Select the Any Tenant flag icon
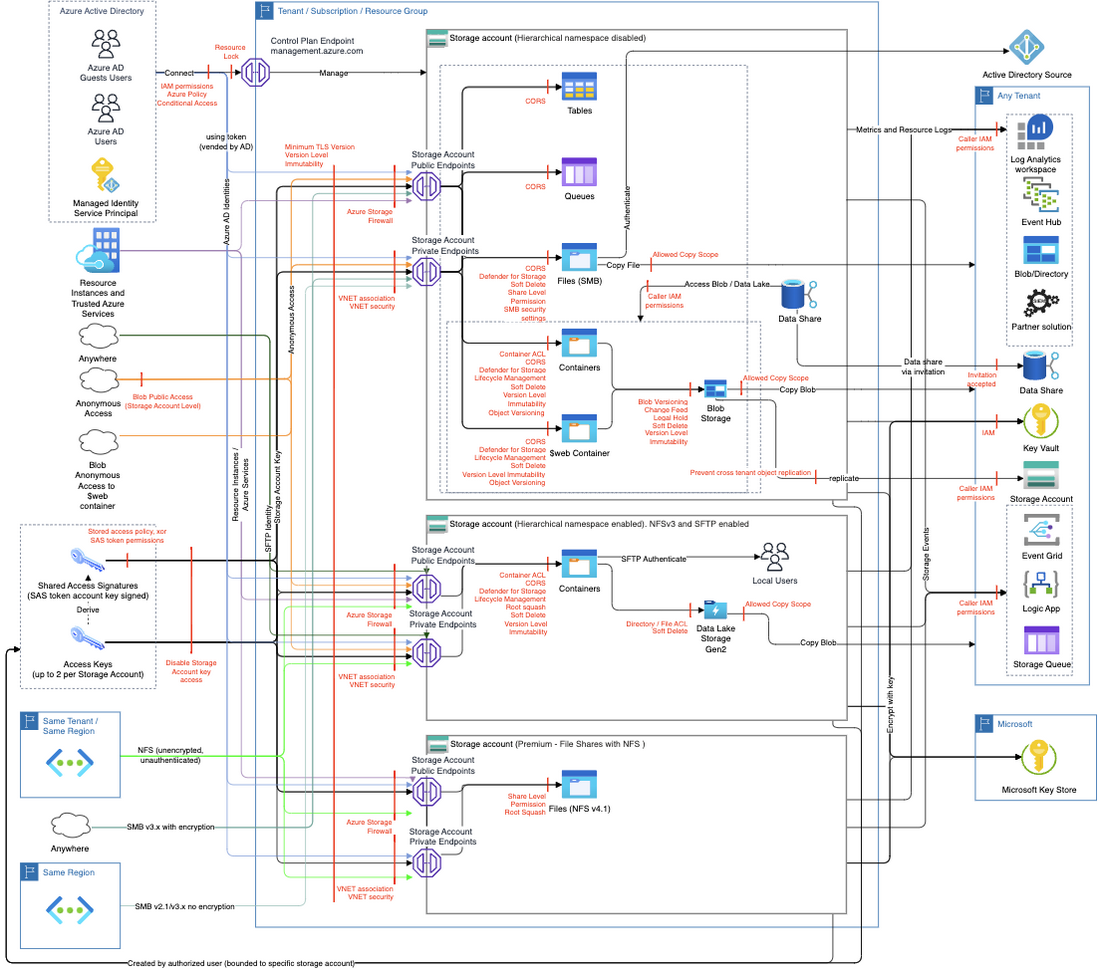The height and width of the screenshot is (972, 1100). pyautogui.click(x=984, y=95)
